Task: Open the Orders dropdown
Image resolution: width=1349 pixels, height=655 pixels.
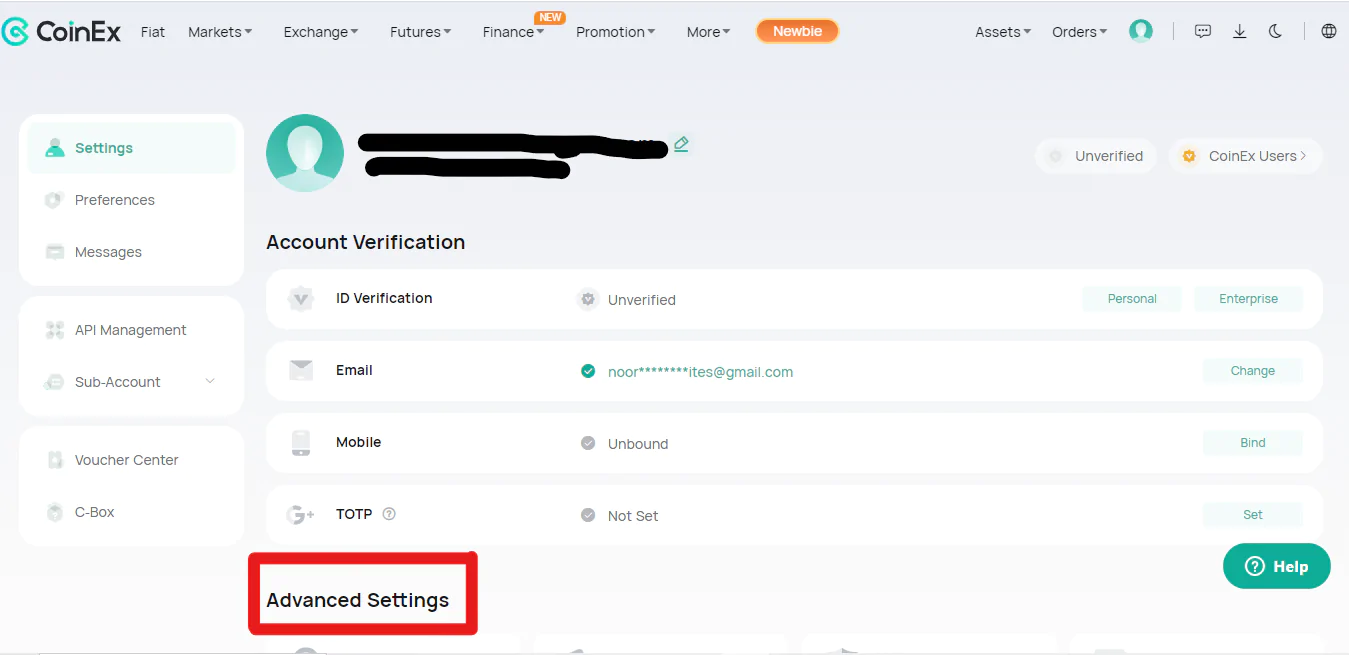Action: point(1080,32)
